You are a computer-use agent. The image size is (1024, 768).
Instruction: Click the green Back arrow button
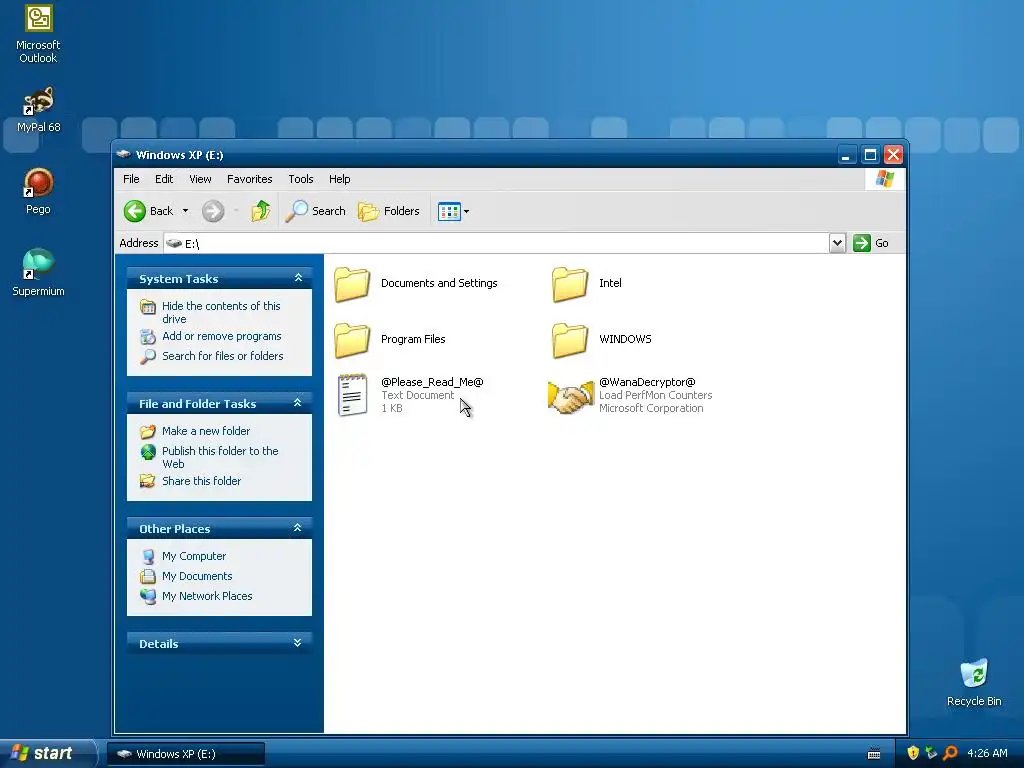[135, 211]
